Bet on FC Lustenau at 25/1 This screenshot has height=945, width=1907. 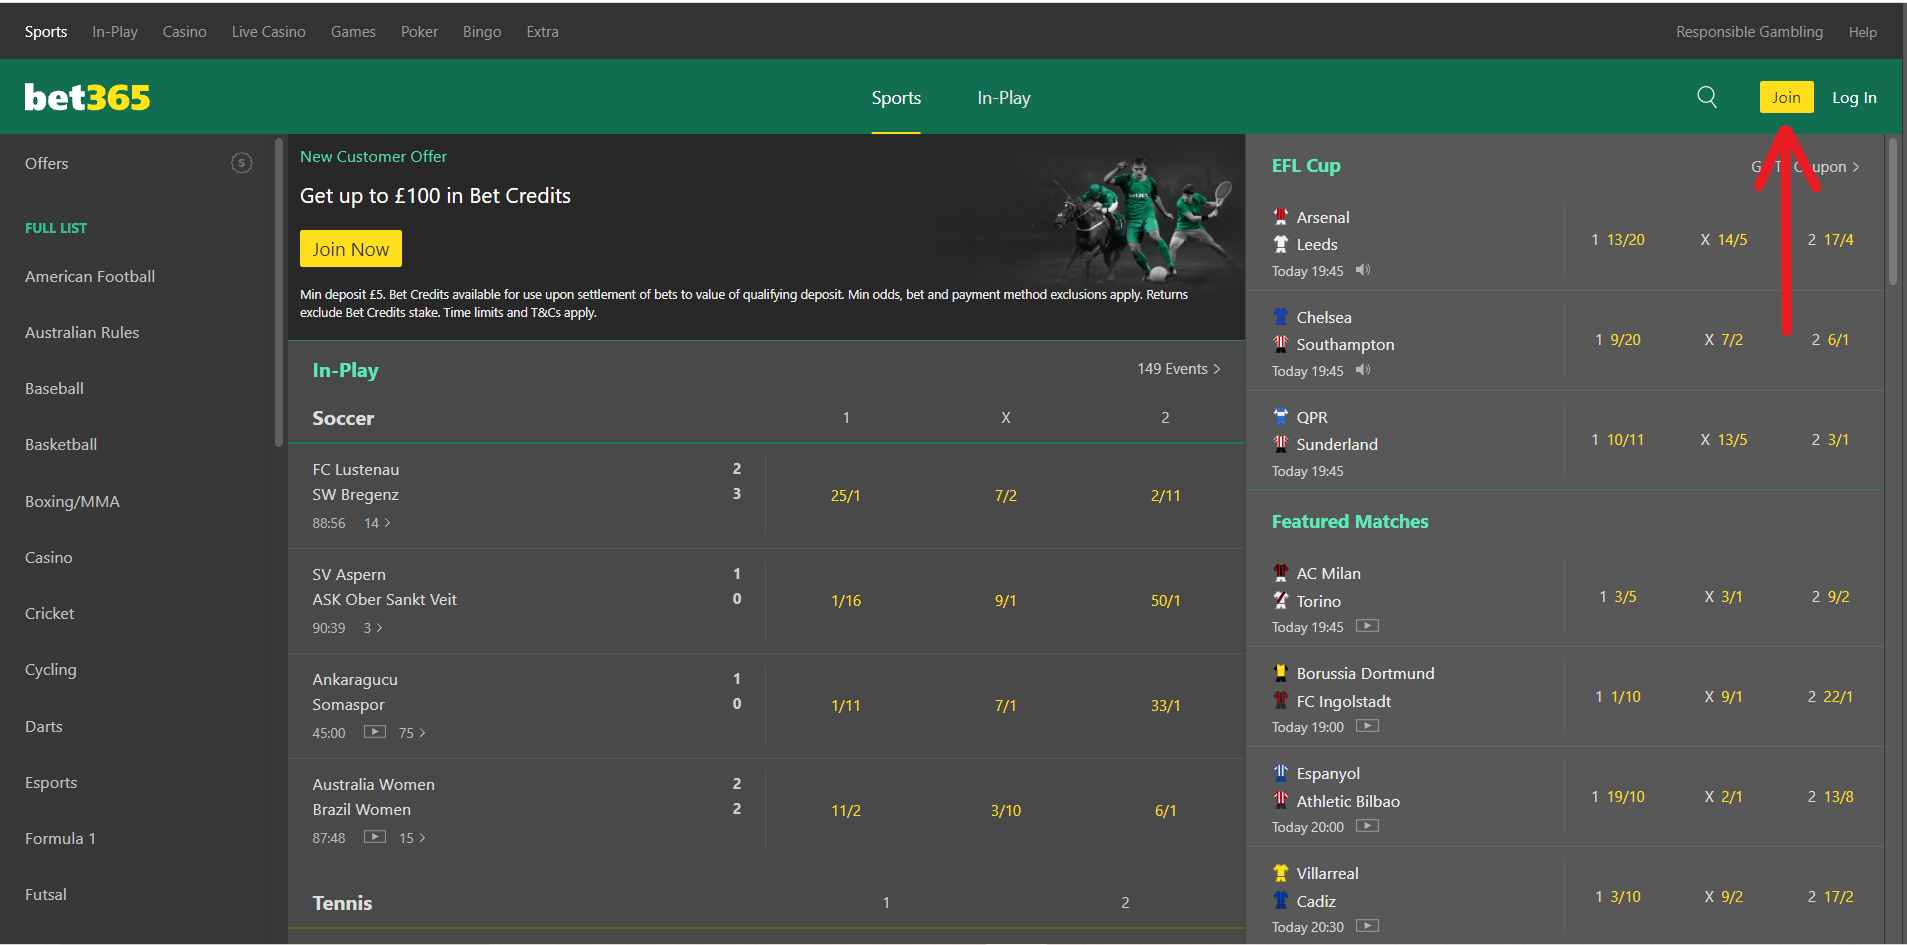(x=846, y=496)
